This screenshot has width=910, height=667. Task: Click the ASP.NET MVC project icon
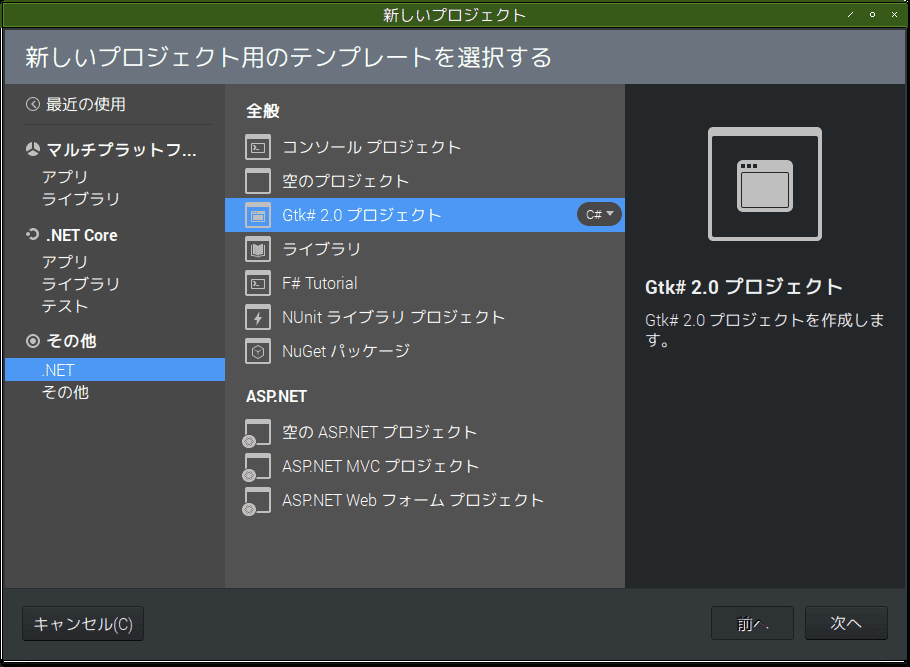(257, 467)
